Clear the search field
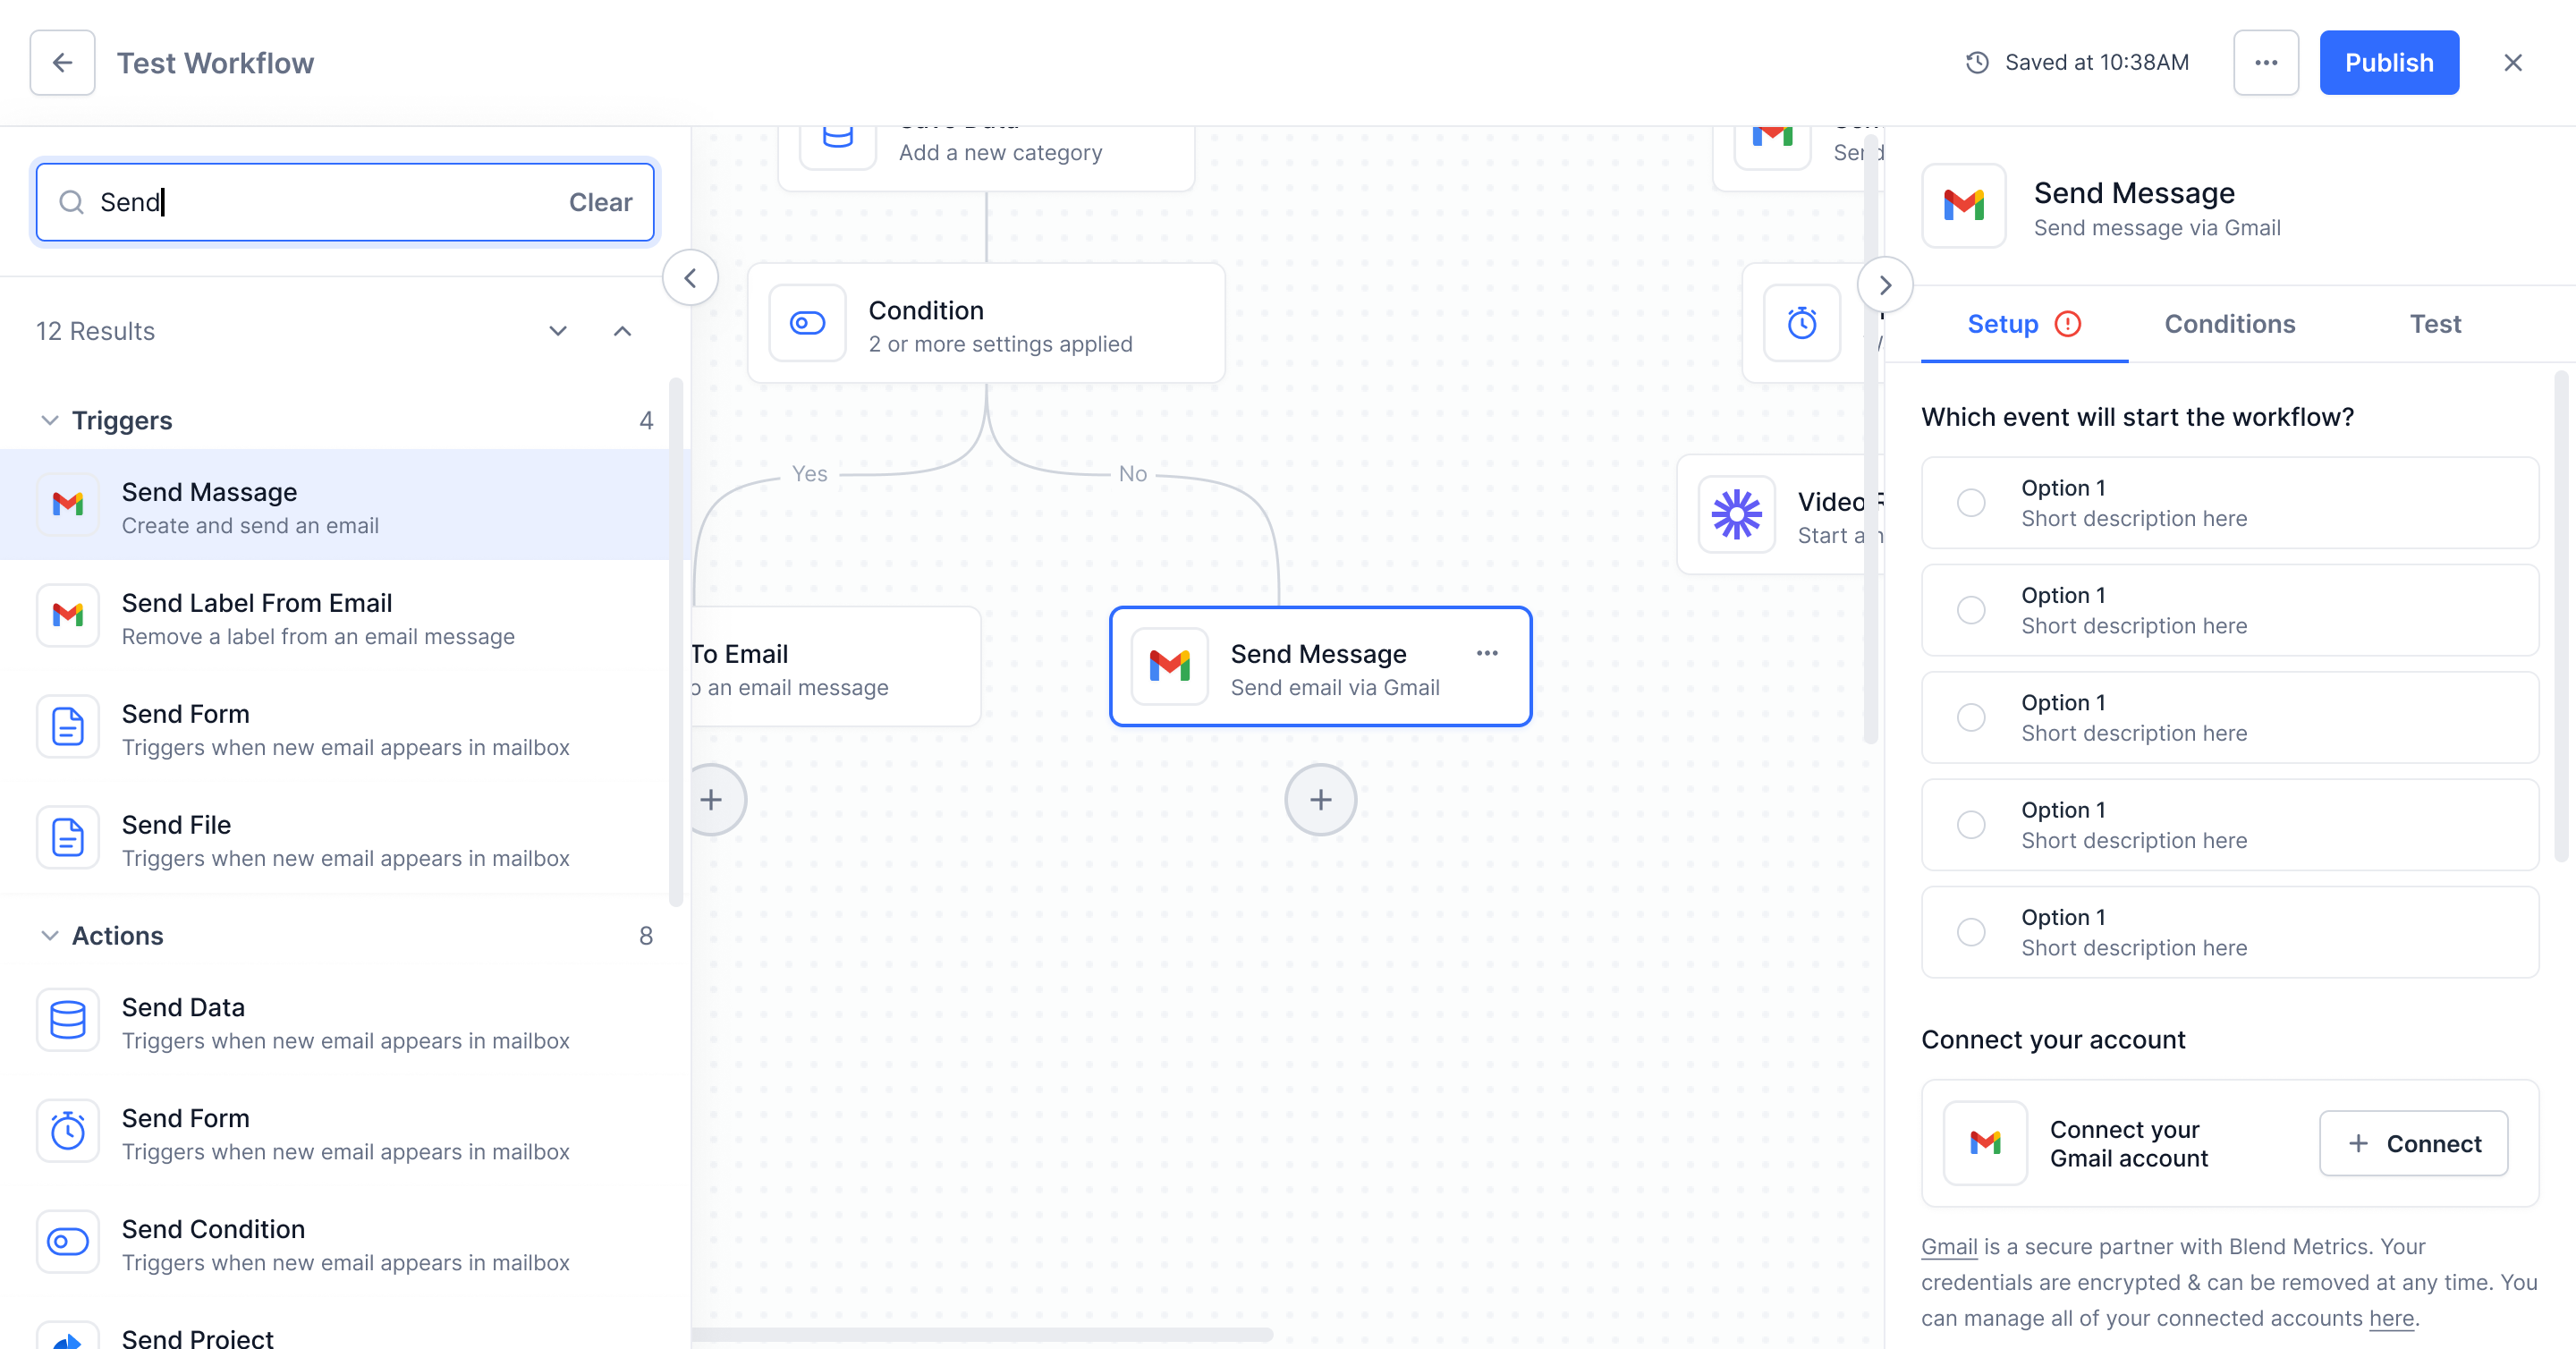This screenshot has height=1349, width=2576. 600,202
